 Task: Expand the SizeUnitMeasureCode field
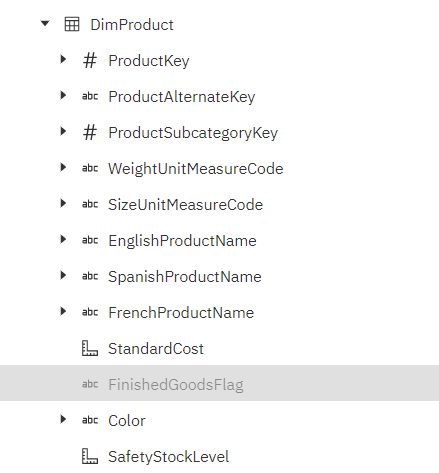(x=63, y=203)
